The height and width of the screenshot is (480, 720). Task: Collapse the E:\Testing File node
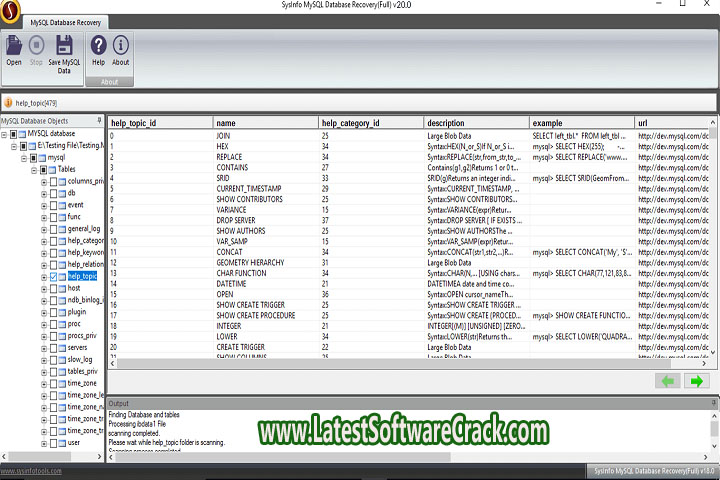(14, 147)
